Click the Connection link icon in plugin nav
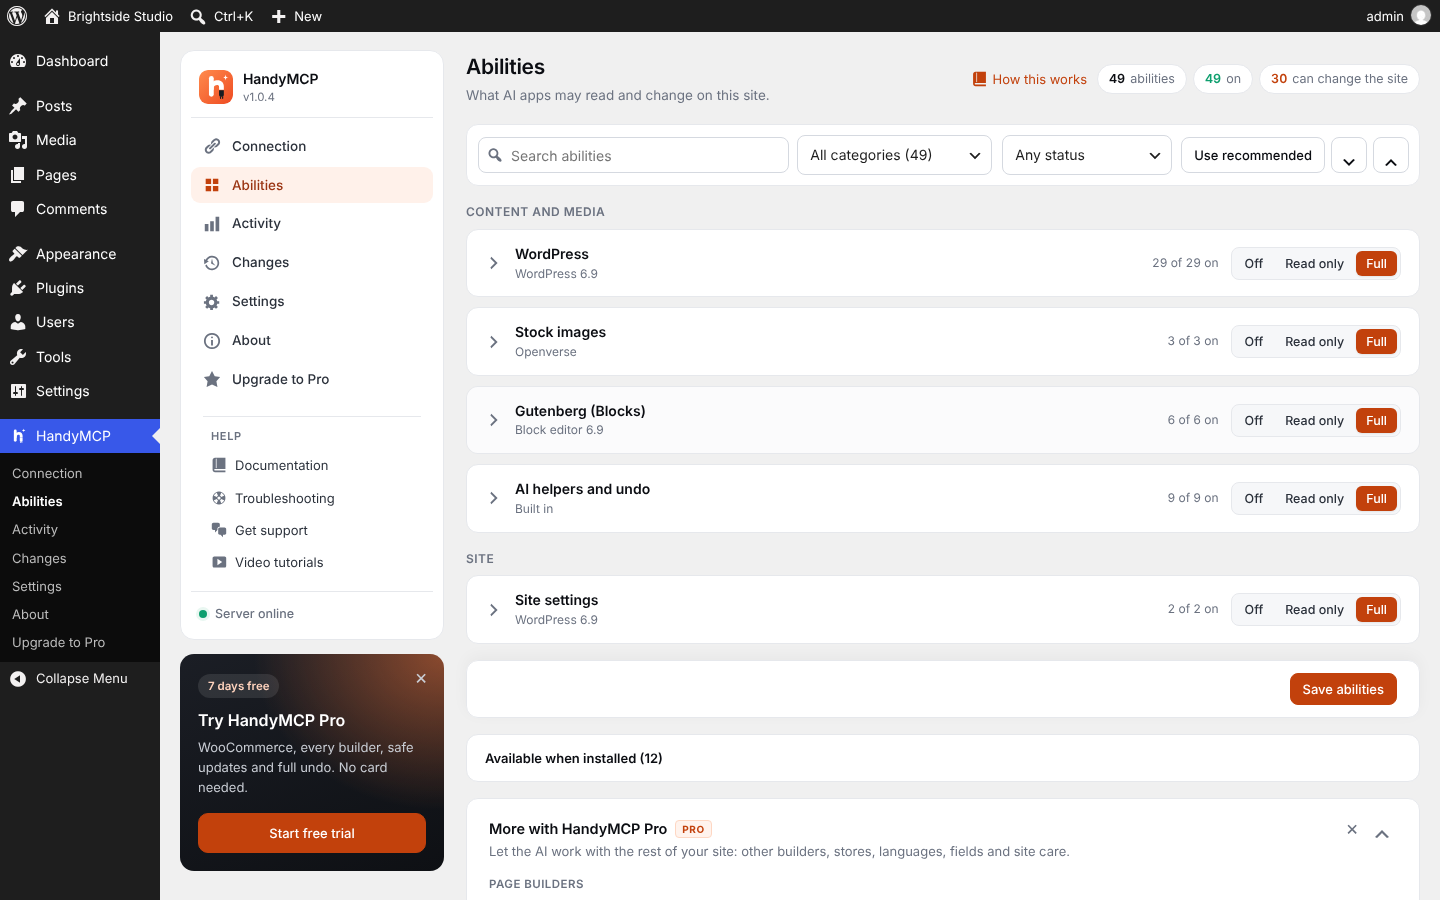The image size is (1440, 900). click(x=212, y=146)
